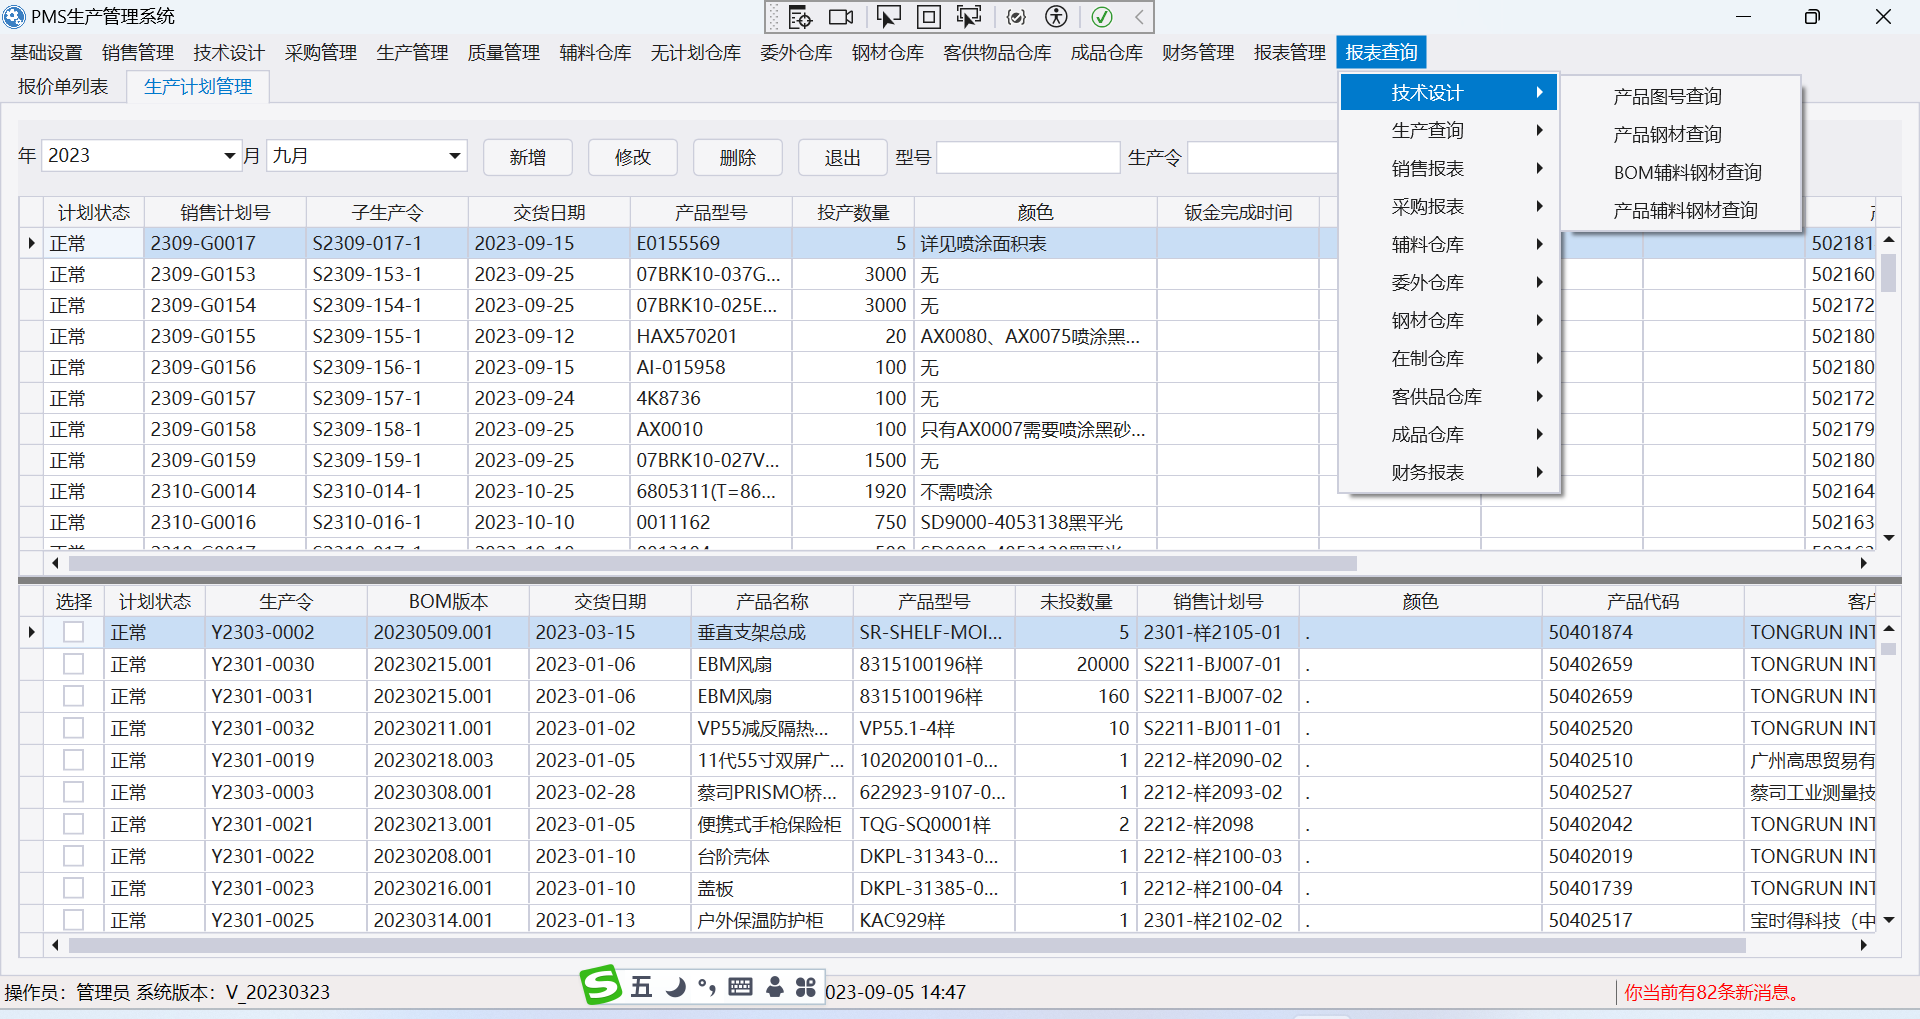Viewport: 1920px width, 1019px height.
Task: Click the display layout square icon
Action: pos(929,17)
